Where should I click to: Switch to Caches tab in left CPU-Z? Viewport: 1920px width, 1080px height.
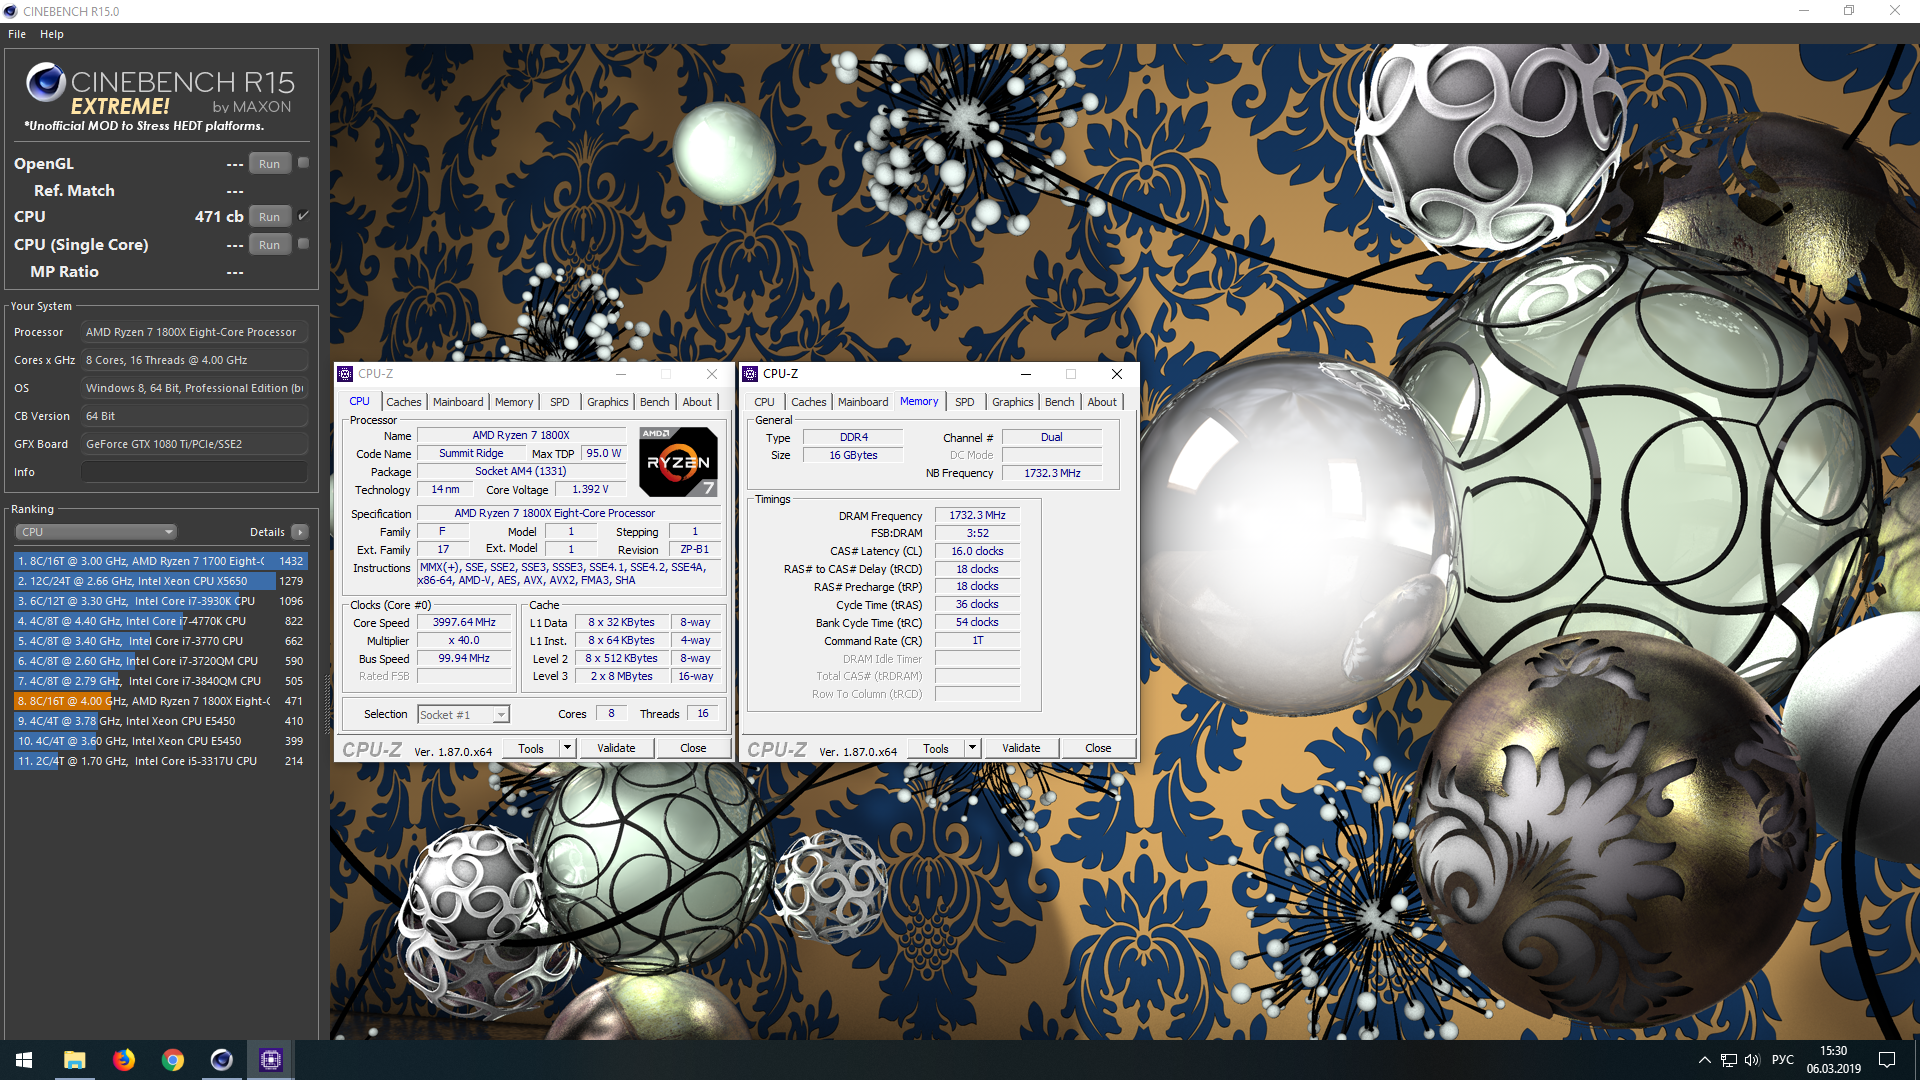click(x=404, y=402)
